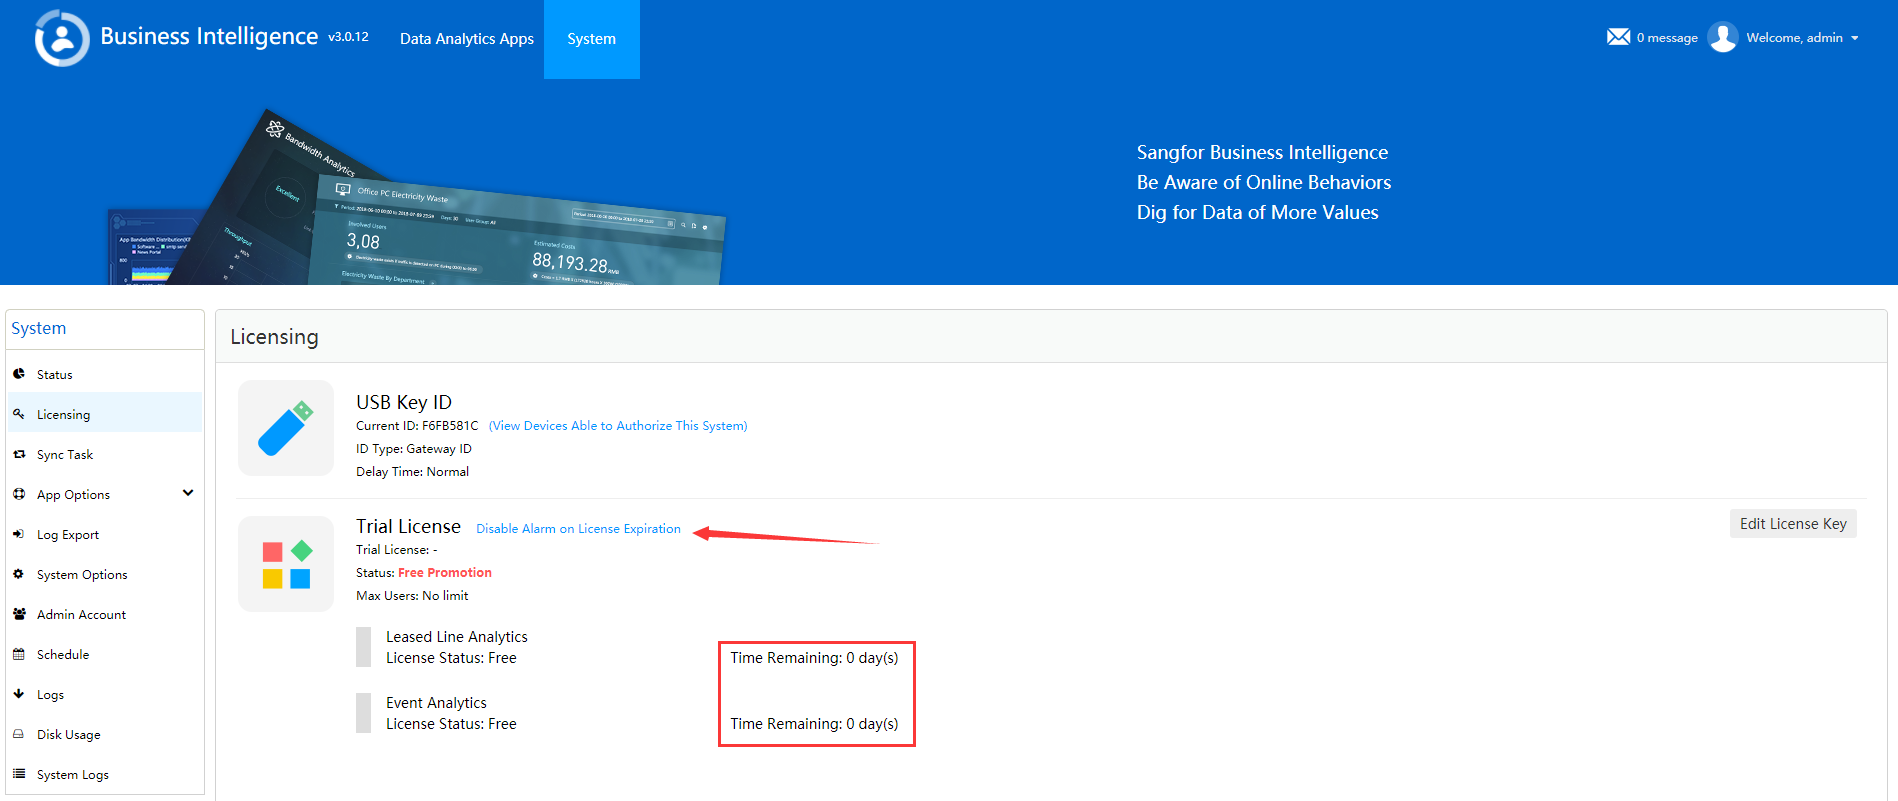Open System Options in the sidebar

[x=105, y=574]
